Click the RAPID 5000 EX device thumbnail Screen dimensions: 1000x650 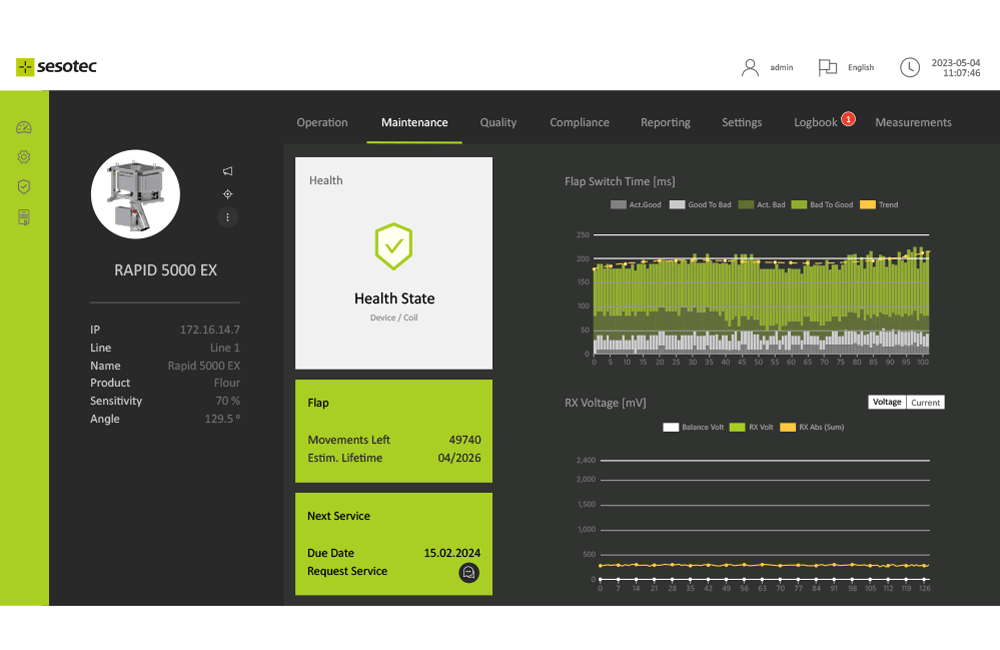(x=135, y=194)
